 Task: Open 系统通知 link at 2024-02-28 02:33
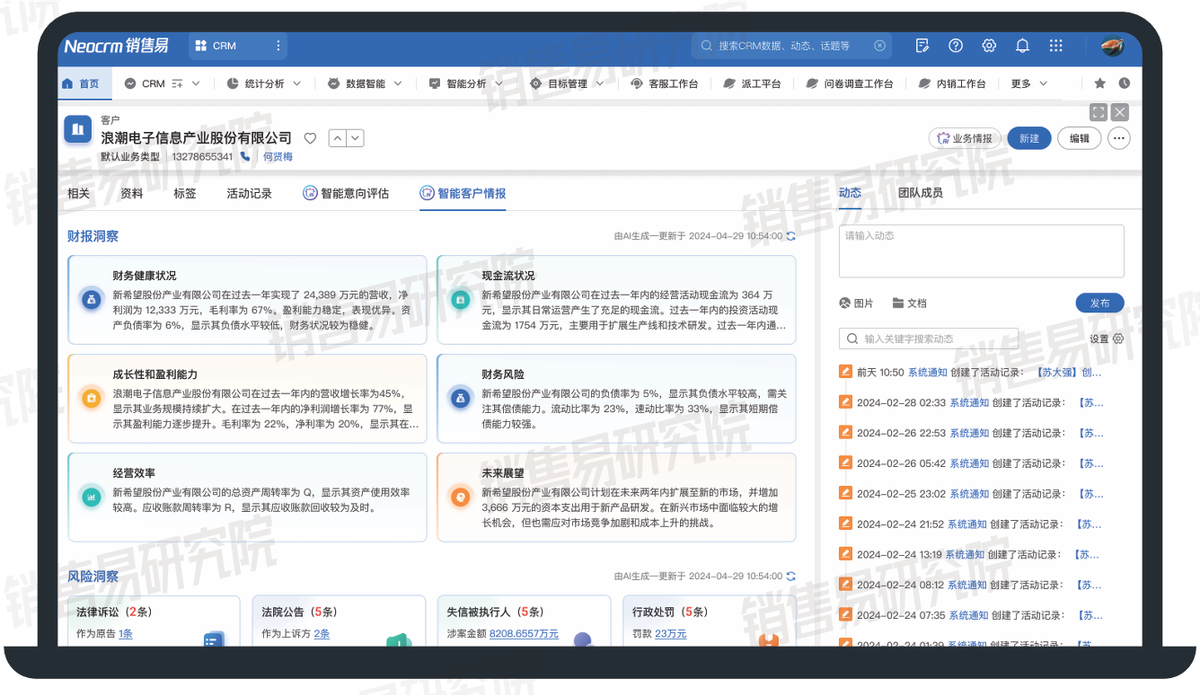969,402
